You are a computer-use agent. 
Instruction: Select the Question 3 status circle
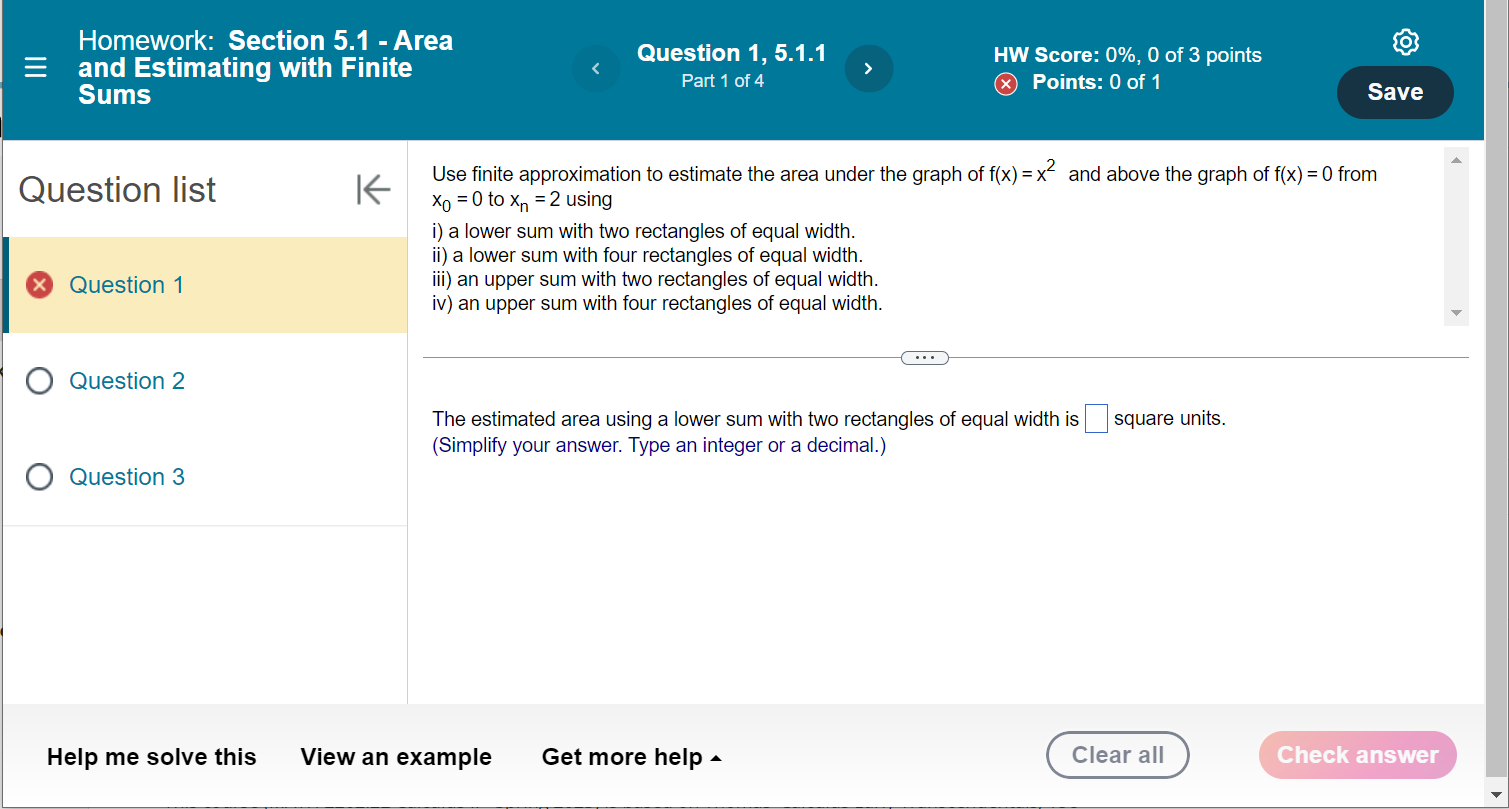pyautogui.click(x=39, y=477)
